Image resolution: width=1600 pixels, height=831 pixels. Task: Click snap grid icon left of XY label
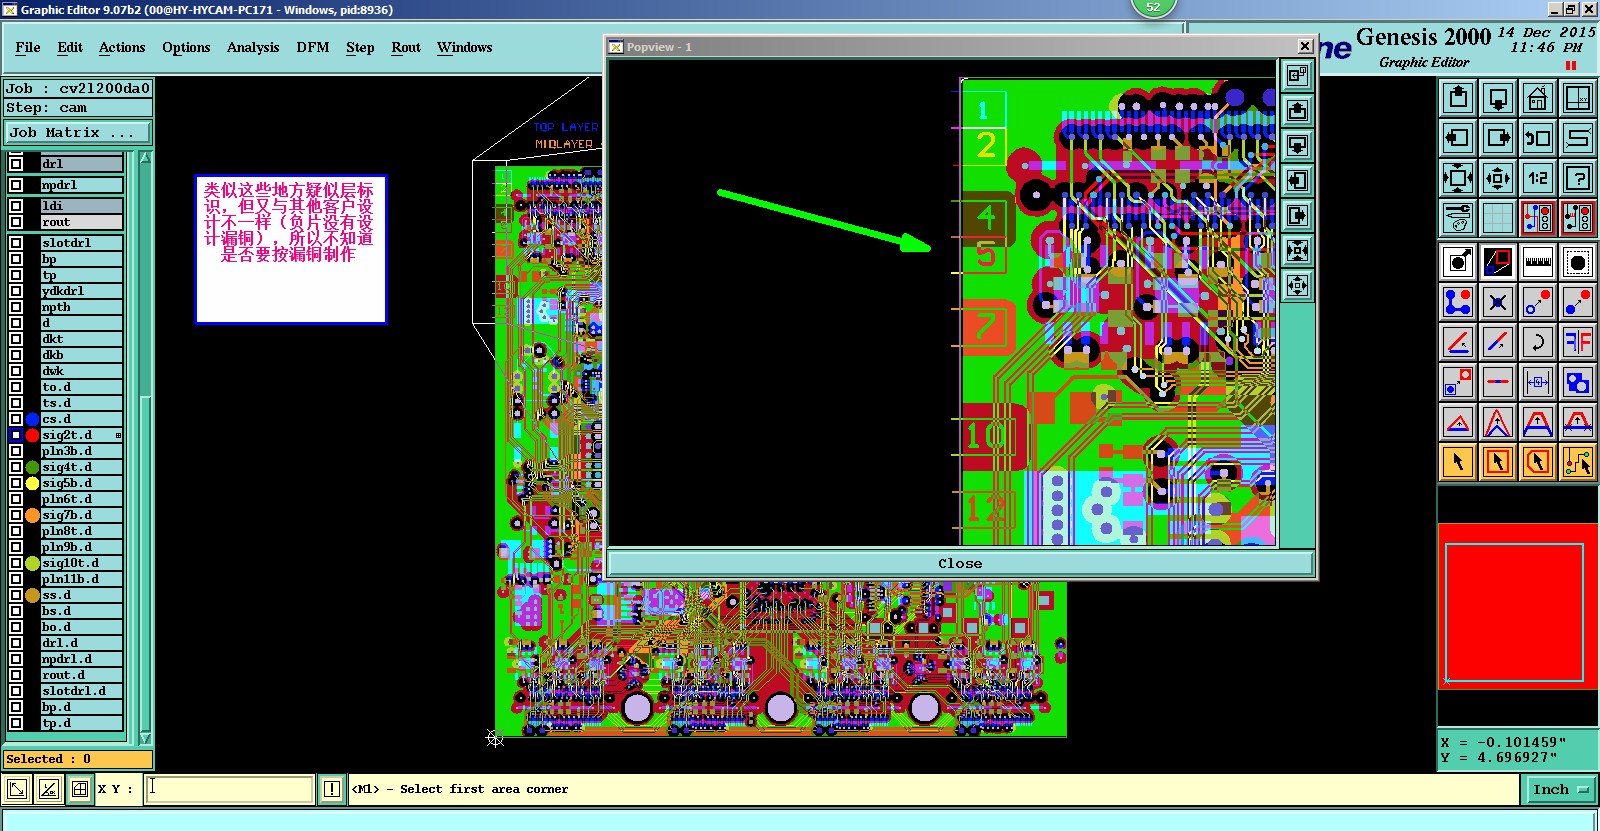tap(80, 789)
